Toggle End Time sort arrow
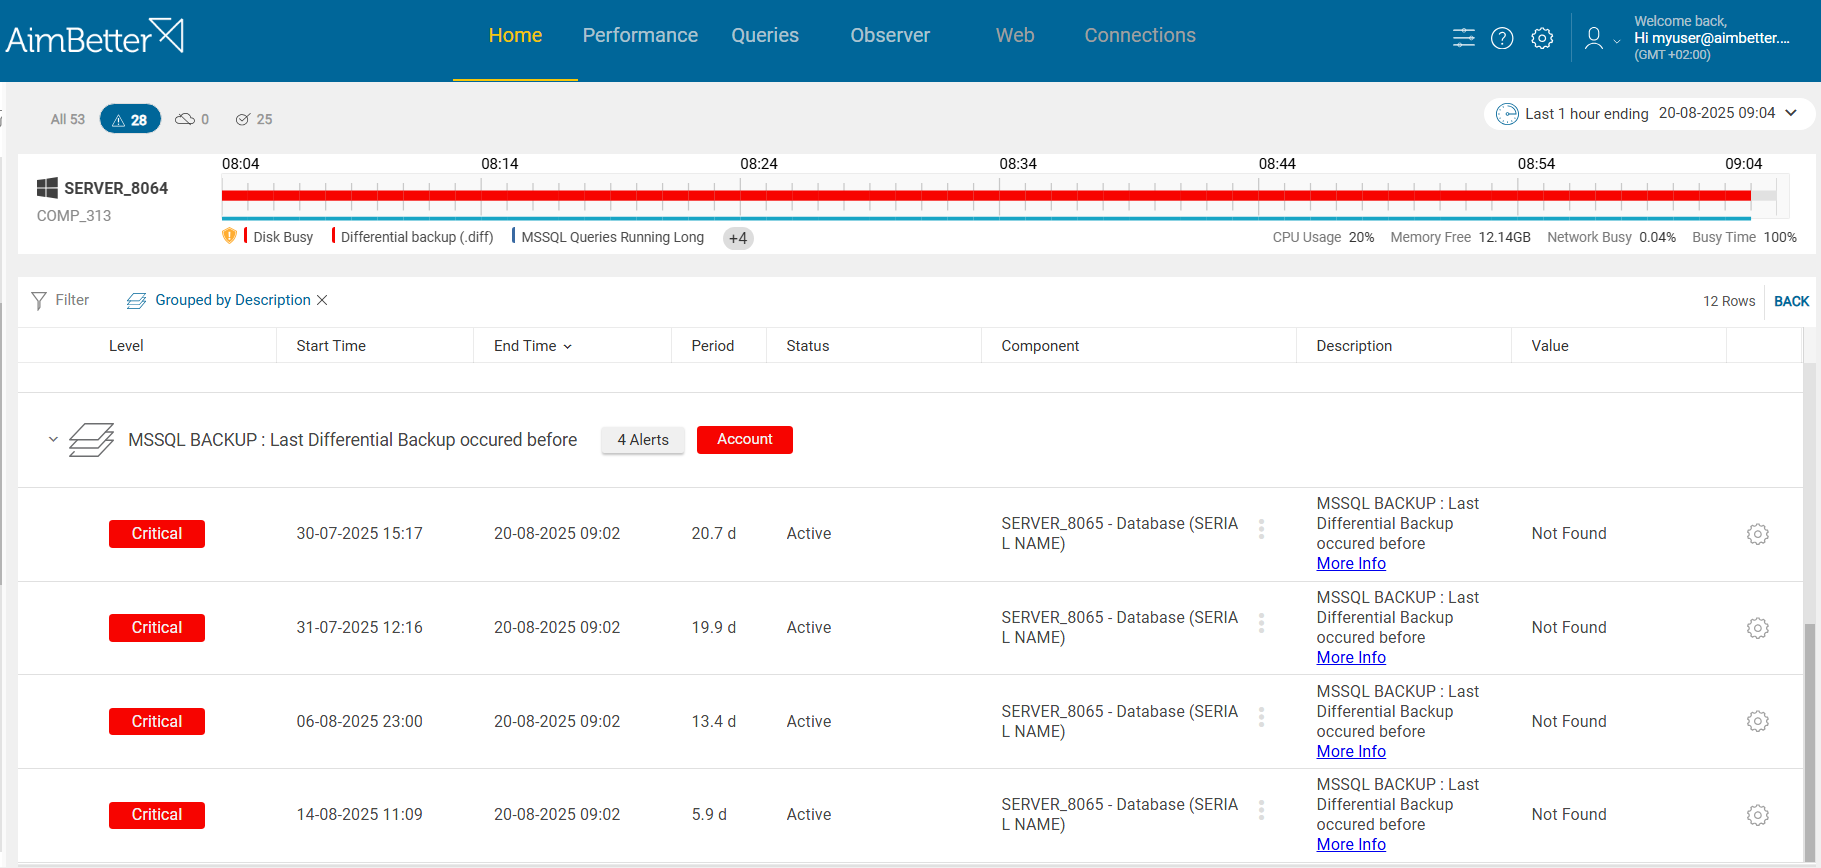1821x868 pixels. [567, 347]
